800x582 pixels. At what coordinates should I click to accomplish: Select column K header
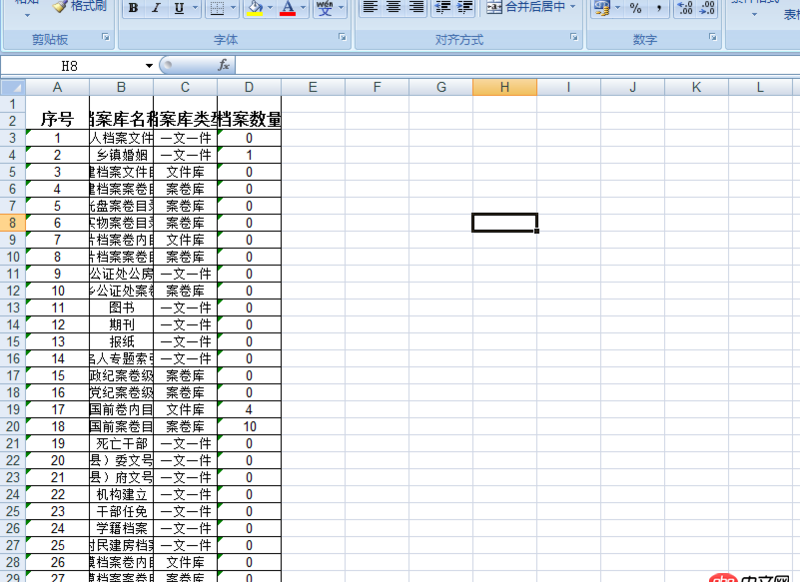[696, 87]
